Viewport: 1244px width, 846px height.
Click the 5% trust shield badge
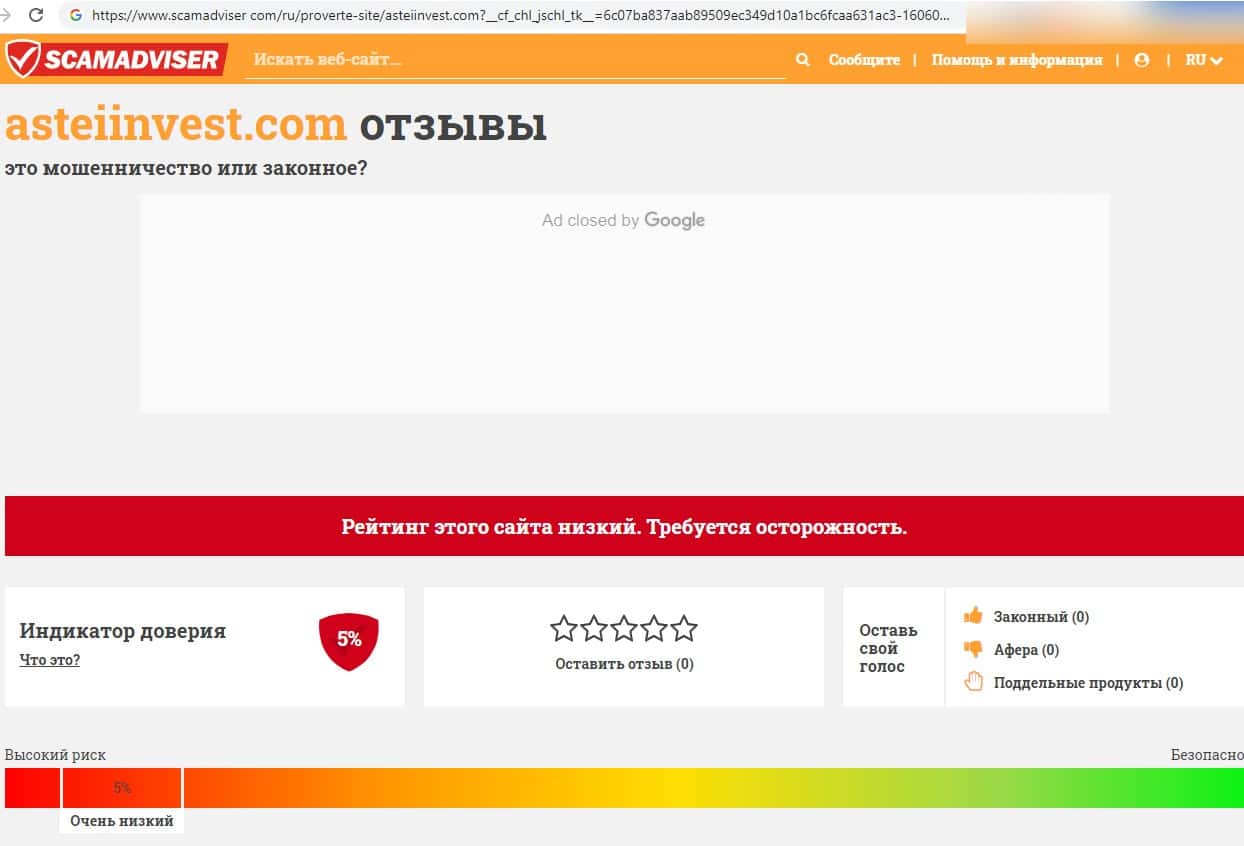[x=349, y=641]
